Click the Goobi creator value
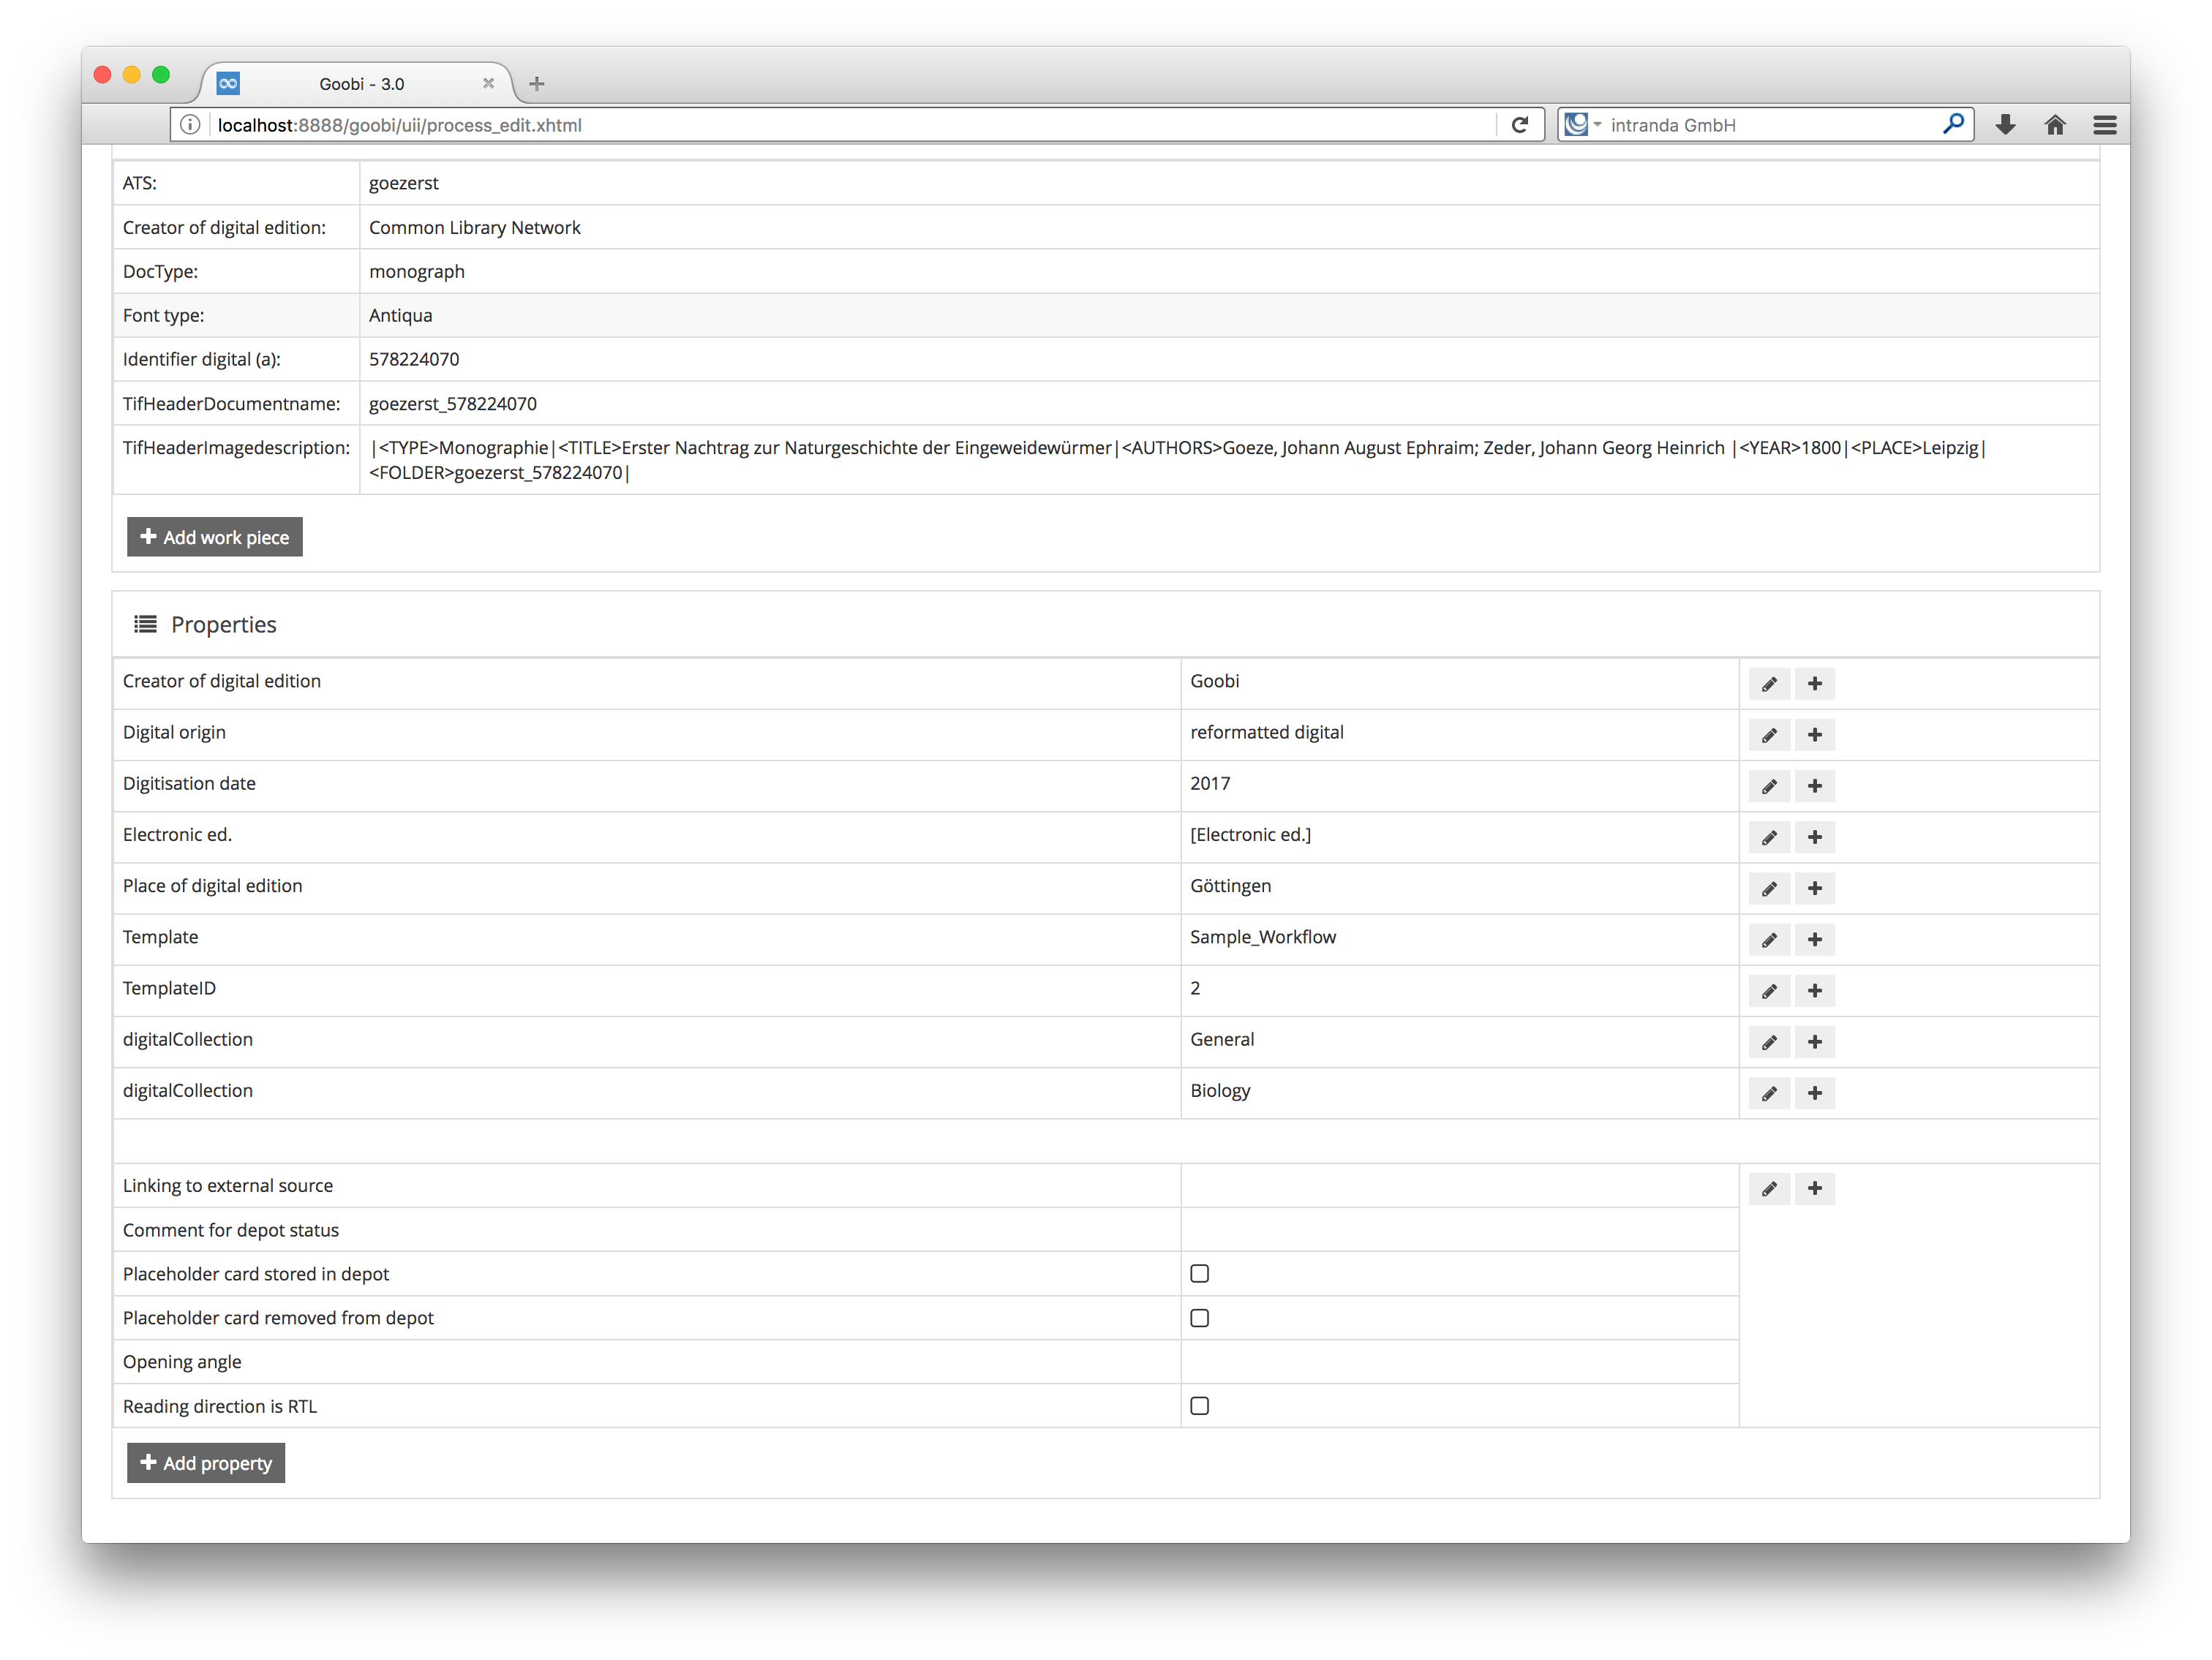 coord(1214,681)
